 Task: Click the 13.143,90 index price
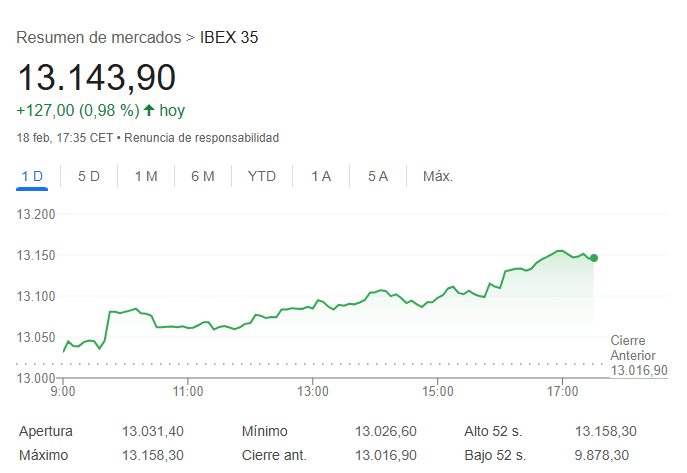coord(97,77)
